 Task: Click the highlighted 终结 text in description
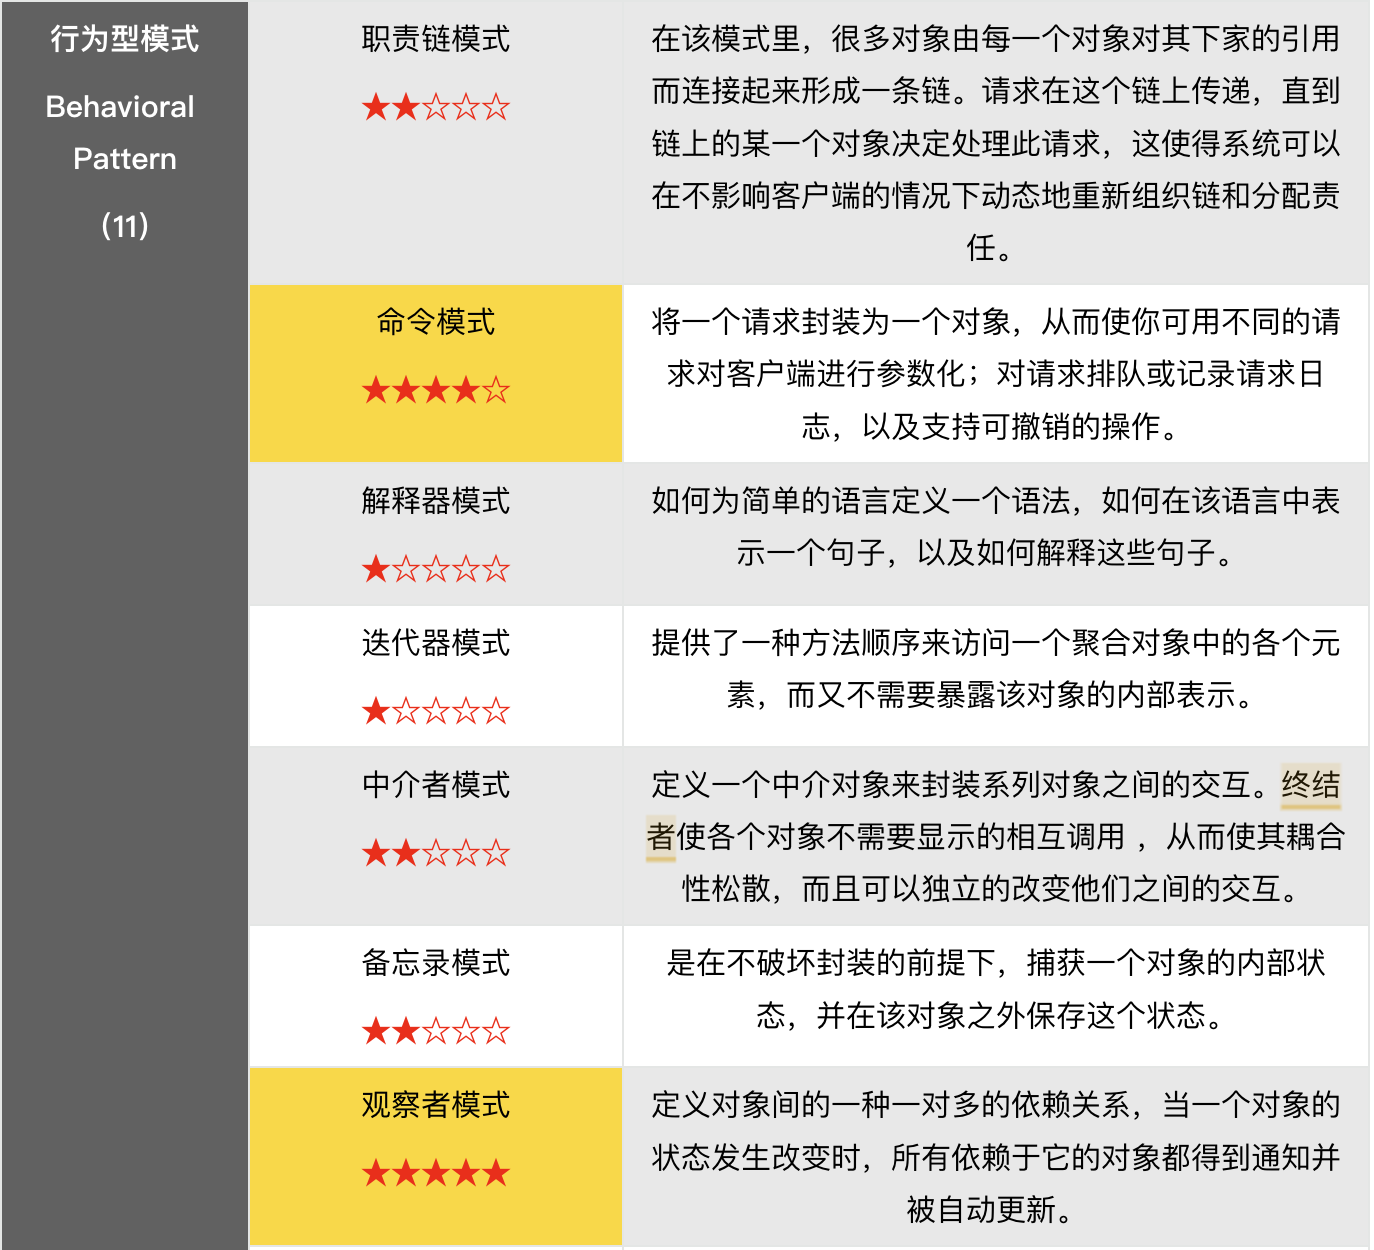[x=1310, y=785]
